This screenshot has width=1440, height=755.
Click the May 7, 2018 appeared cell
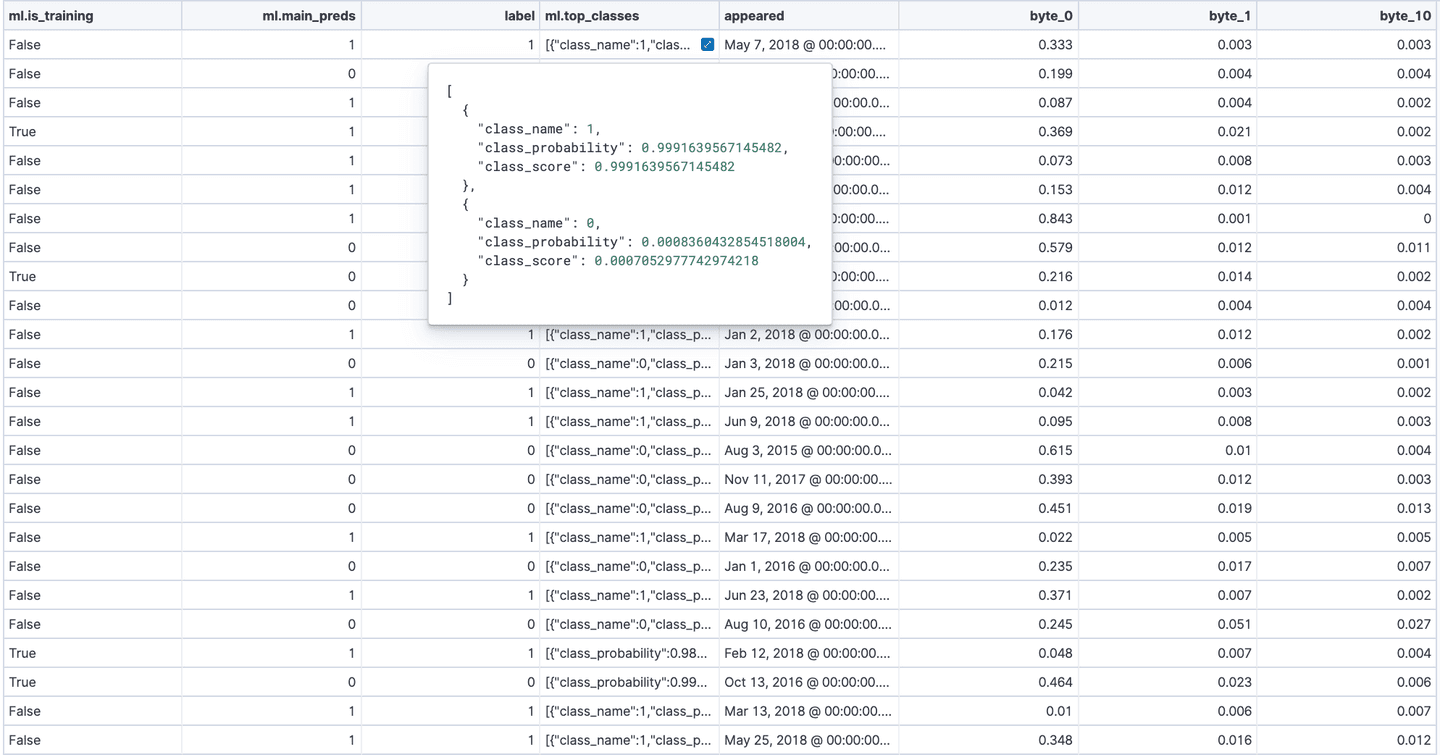coord(805,44)
